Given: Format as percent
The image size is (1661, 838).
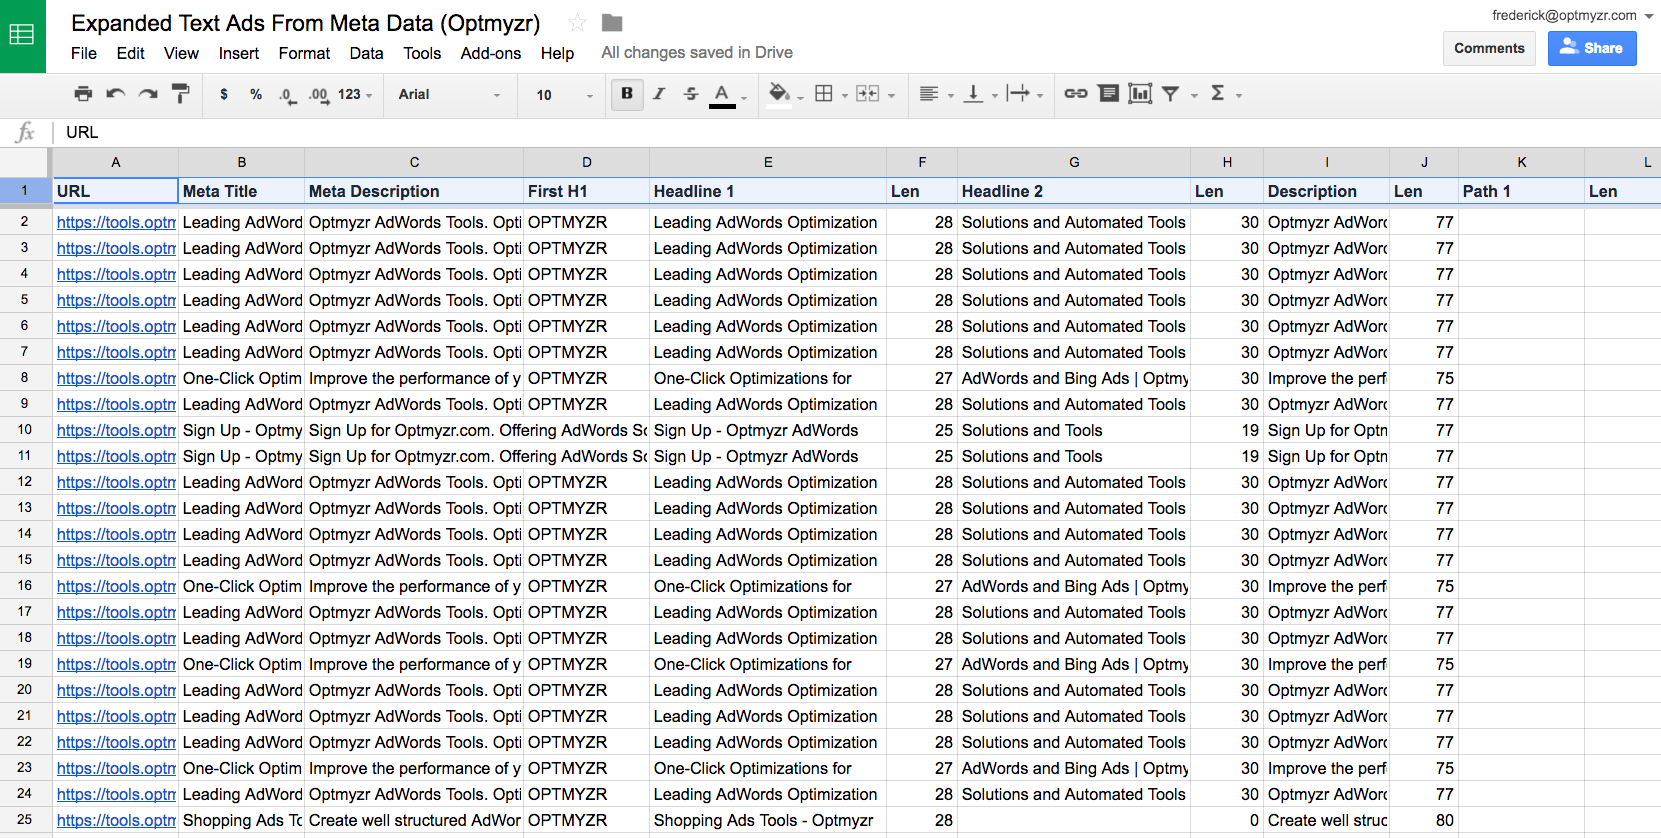Looking at the screenshot, I should tap(256, 94).
